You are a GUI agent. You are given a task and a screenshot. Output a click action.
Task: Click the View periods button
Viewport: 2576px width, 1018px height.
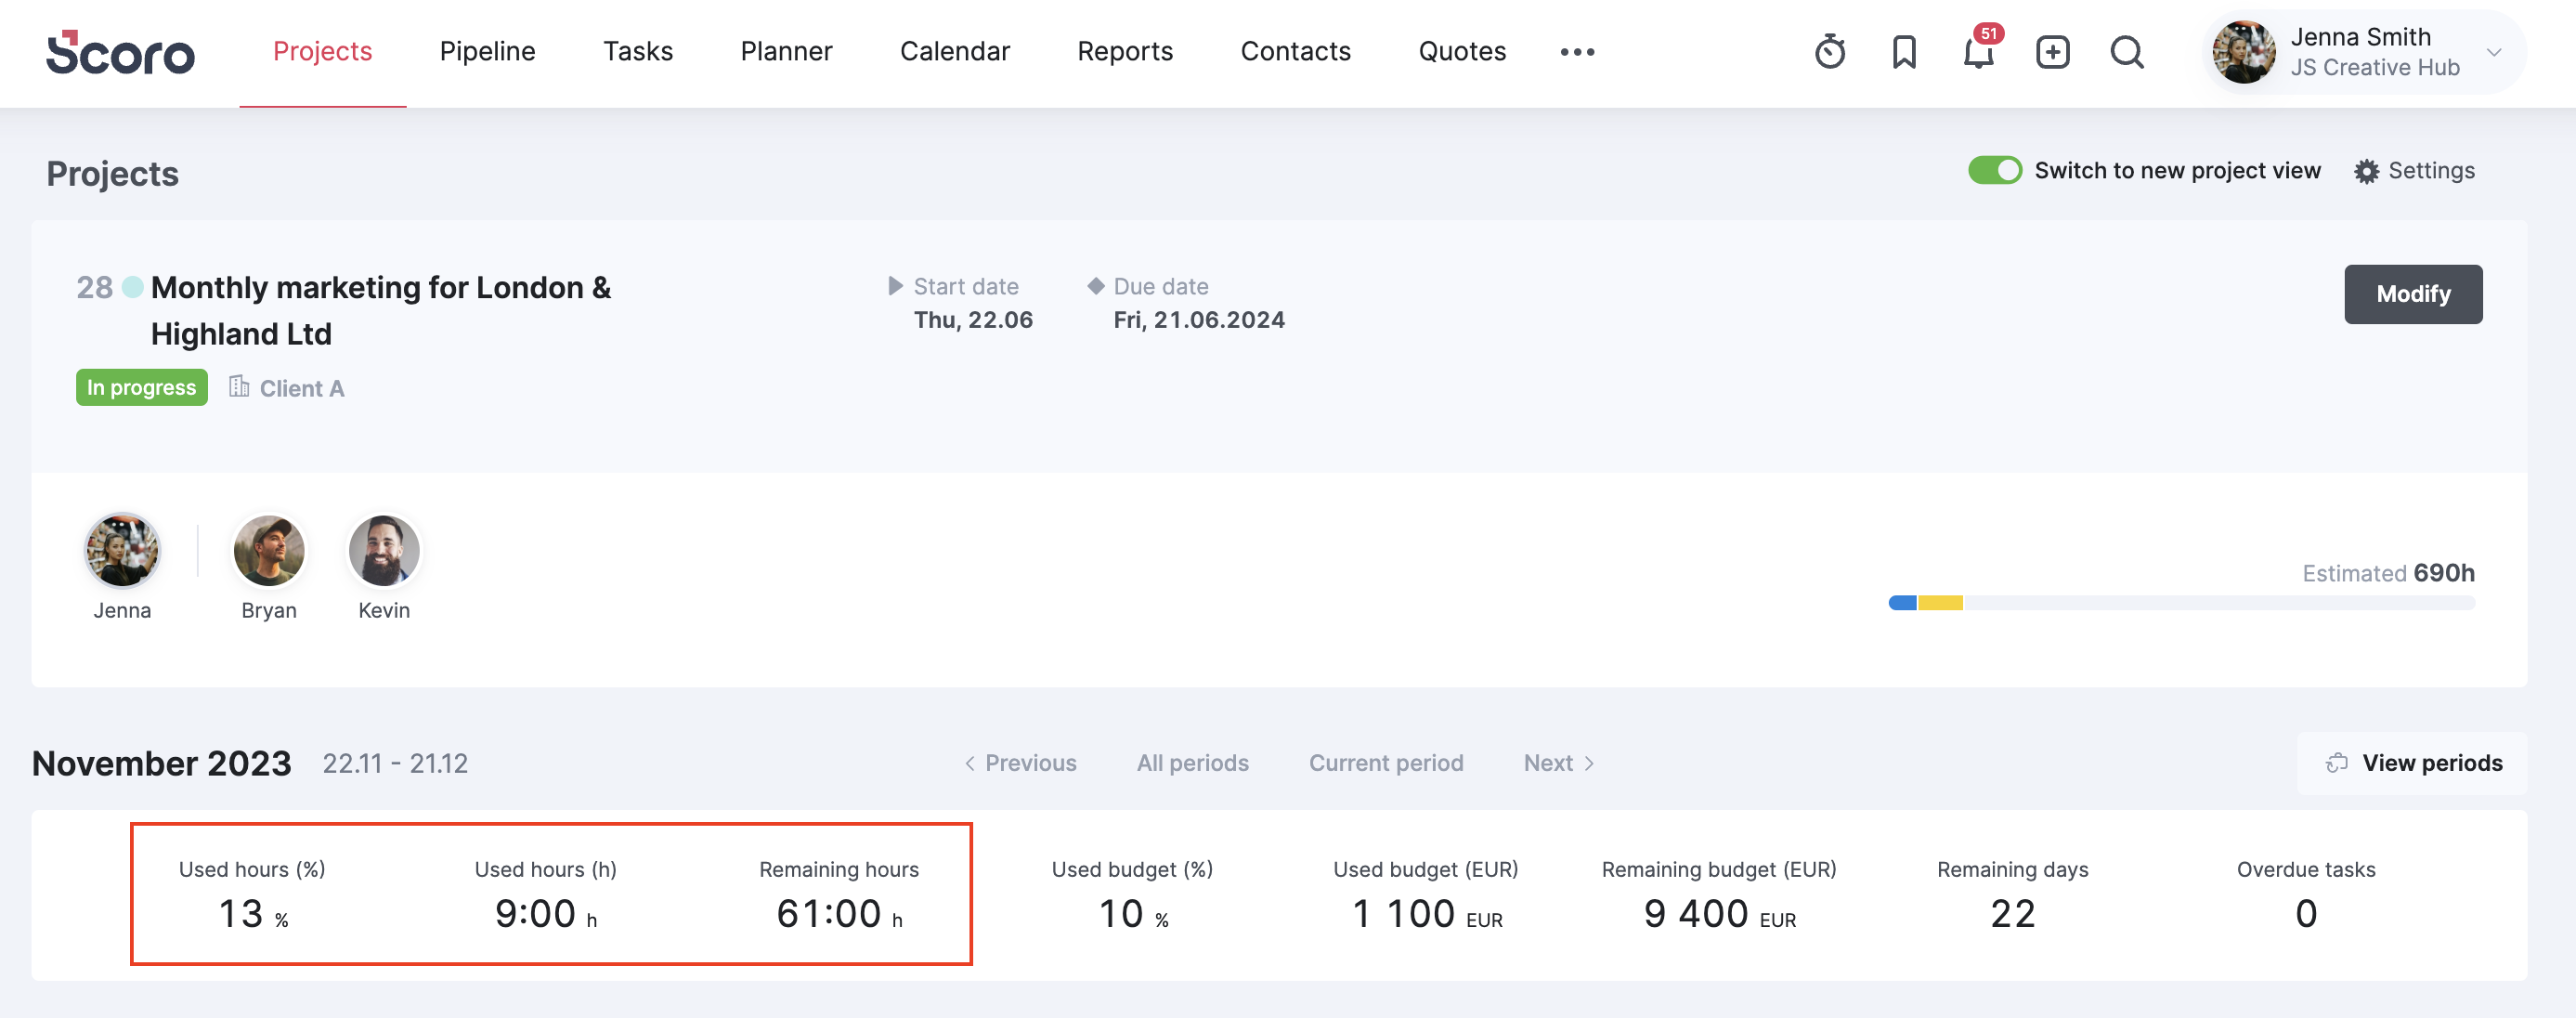pos(2412,763)
